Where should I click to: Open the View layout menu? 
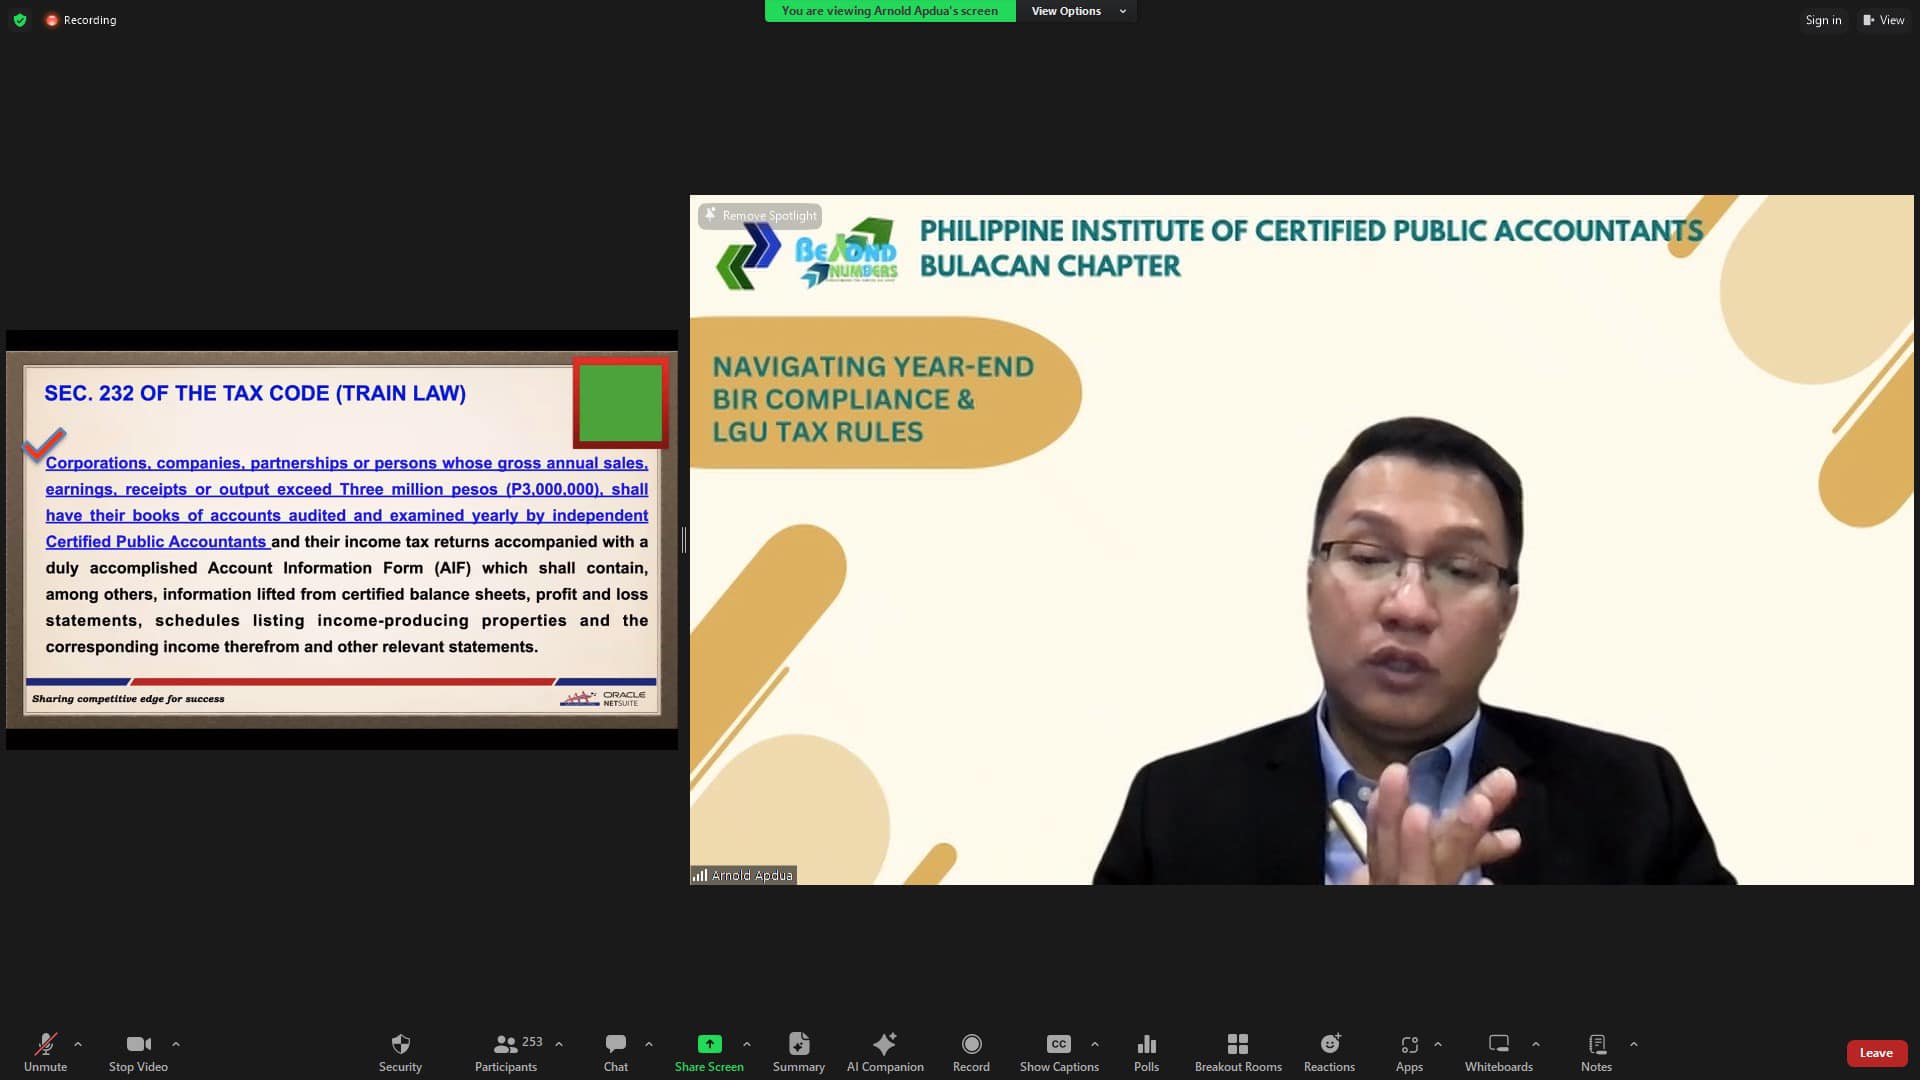point(1884,20)
